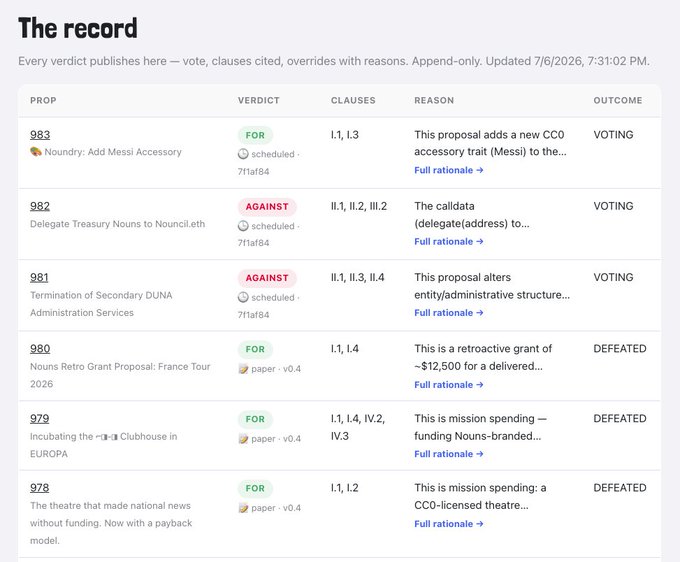Click 'paper · v0.4' label in row 980

[x=276, y=369]
